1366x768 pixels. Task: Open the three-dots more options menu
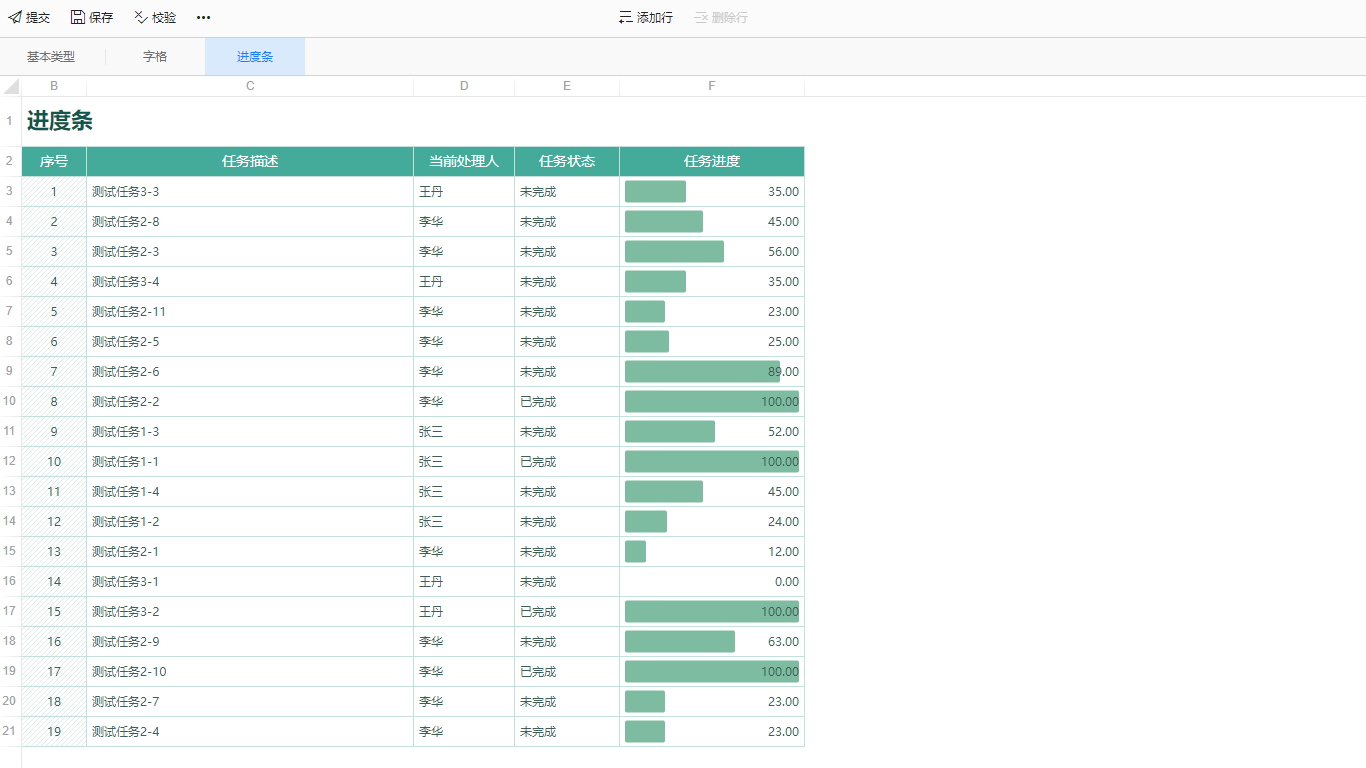point(204,18)
